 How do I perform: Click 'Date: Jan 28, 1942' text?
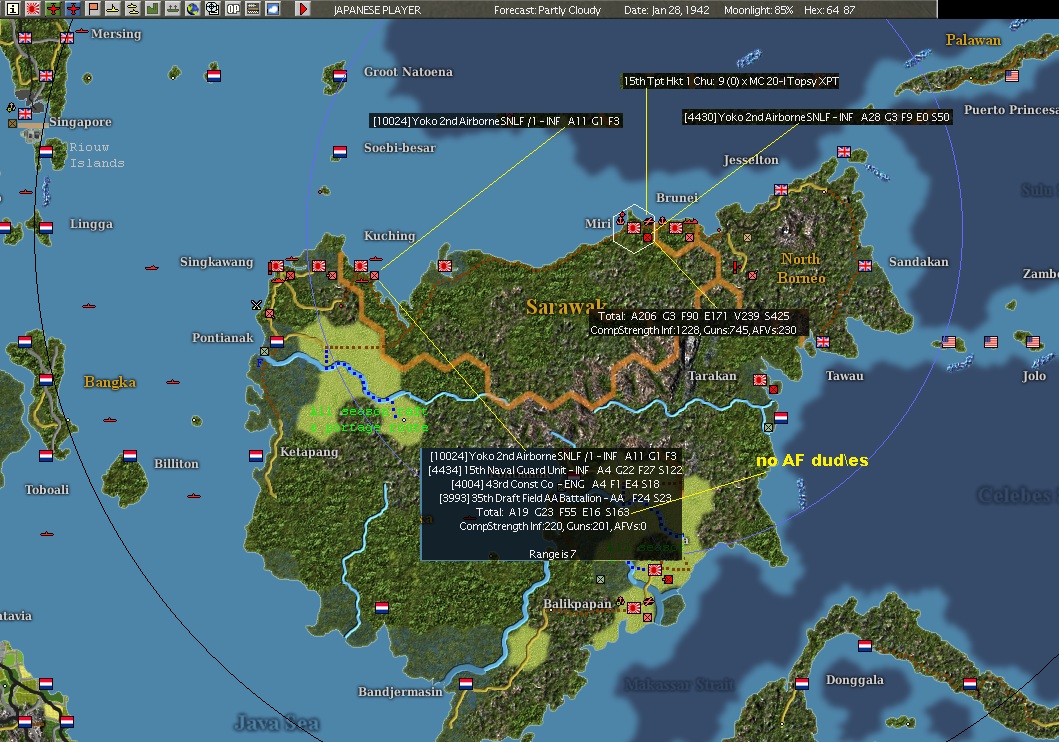(x=665, y=10)
